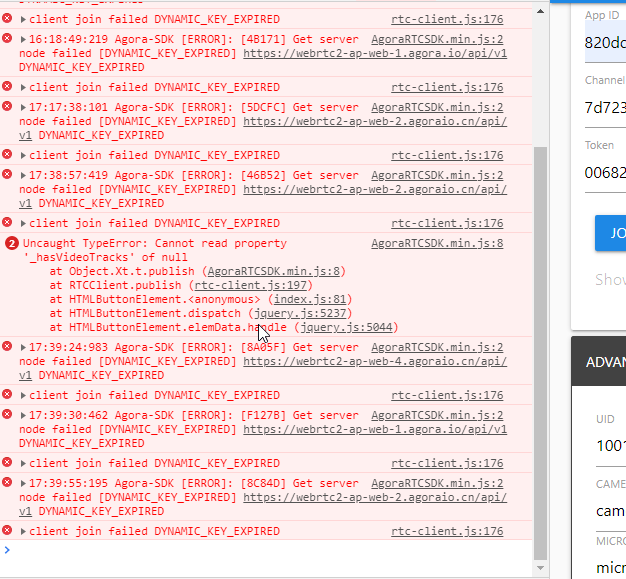Click the Channel input field
Viewport: 626px width, 579px height.
(605, 108)
